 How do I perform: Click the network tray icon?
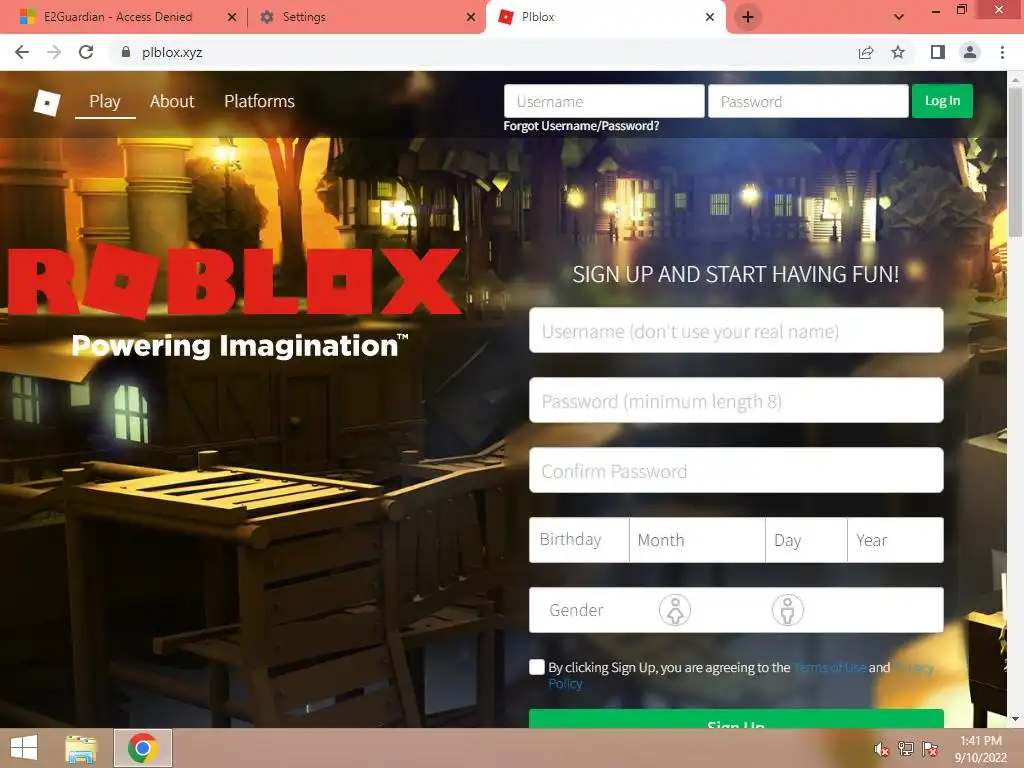[x=906, y=749]
